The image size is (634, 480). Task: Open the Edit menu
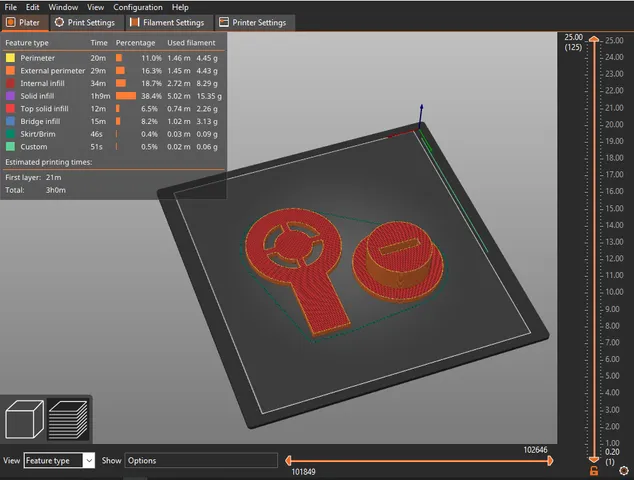32,7
